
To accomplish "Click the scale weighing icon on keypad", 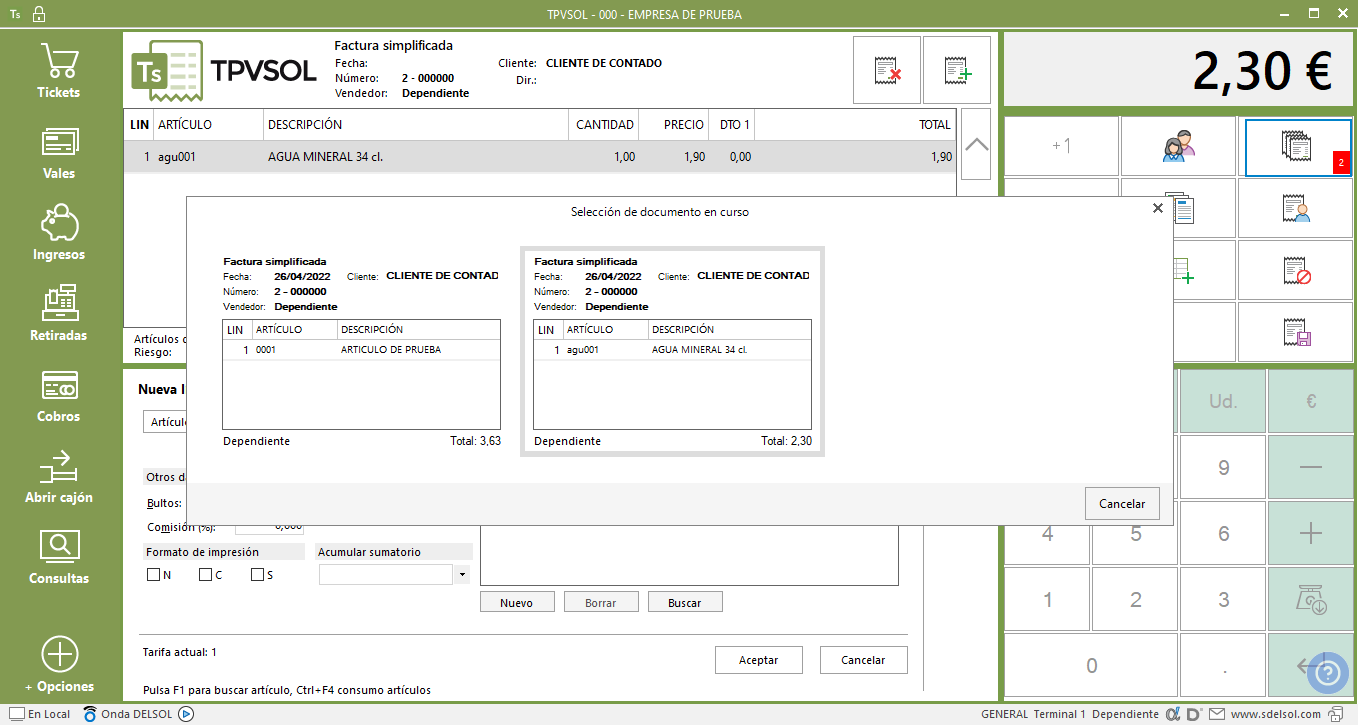I will [1310, 600].
